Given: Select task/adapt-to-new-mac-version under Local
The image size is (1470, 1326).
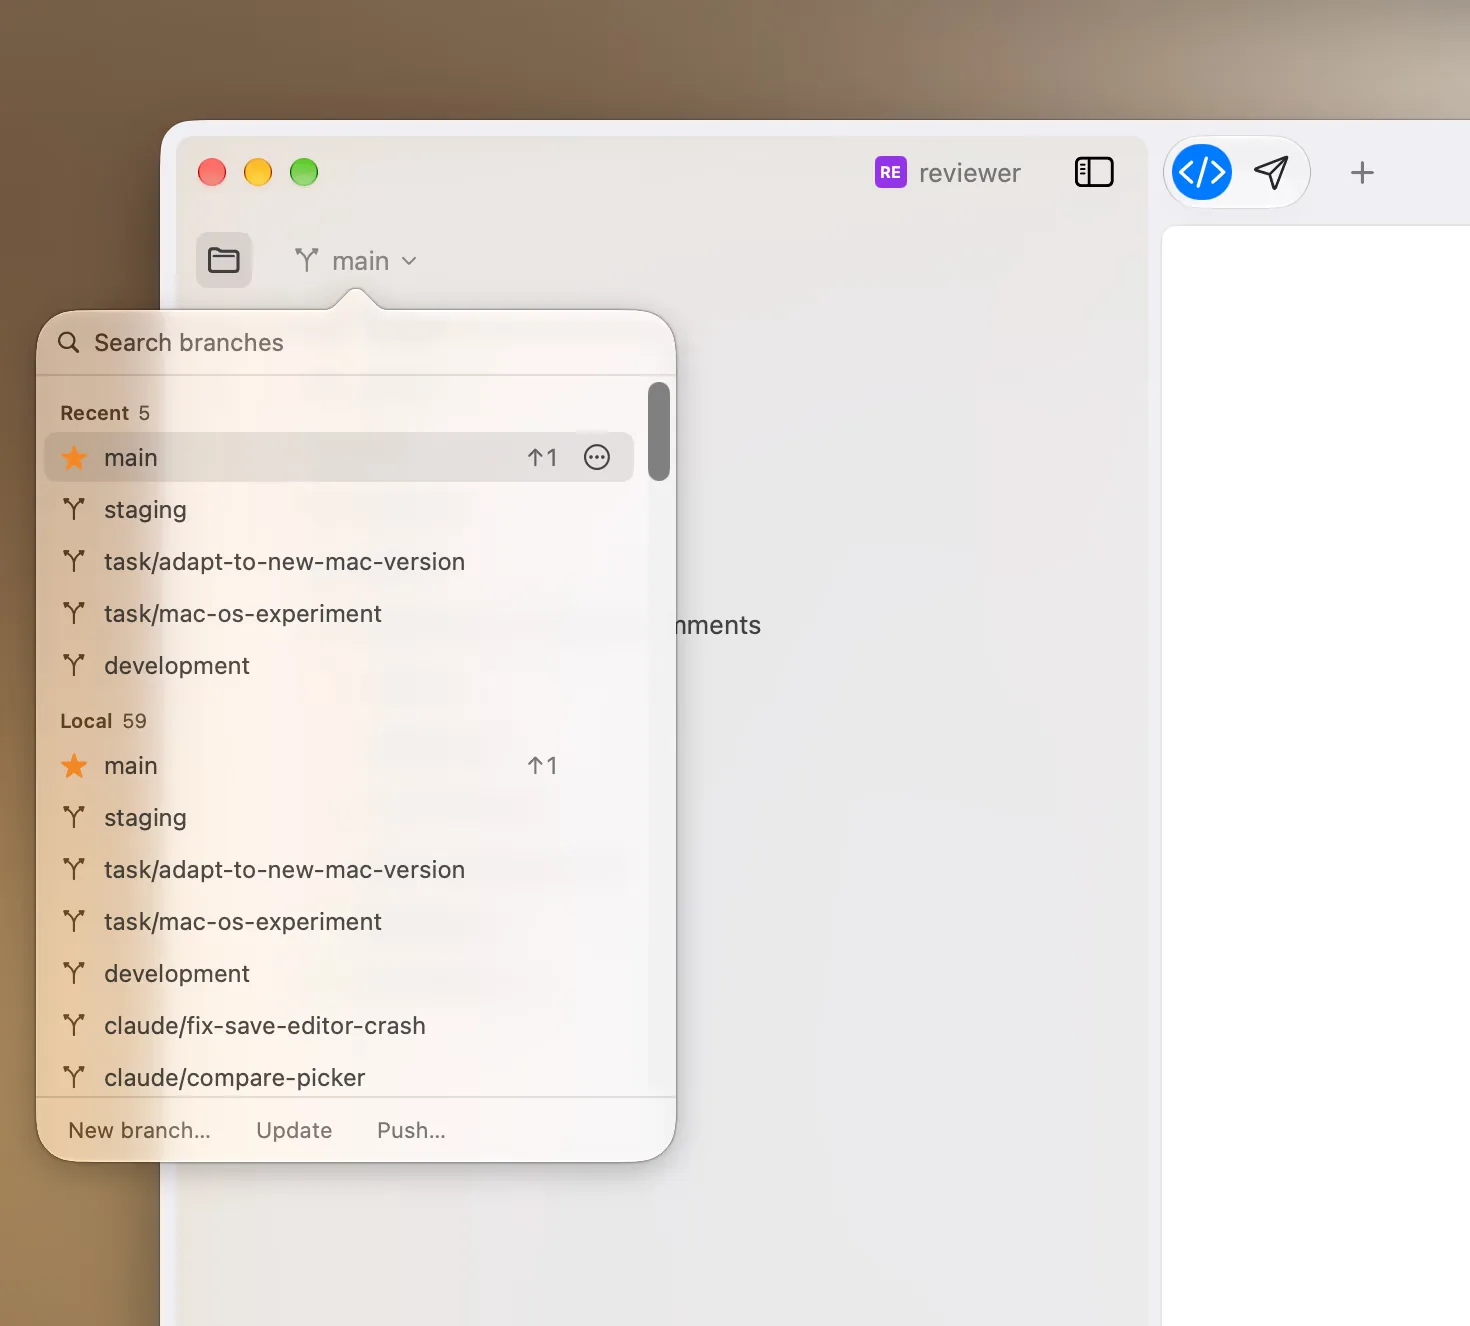Looking at the screenshot, I should (339, 869).
